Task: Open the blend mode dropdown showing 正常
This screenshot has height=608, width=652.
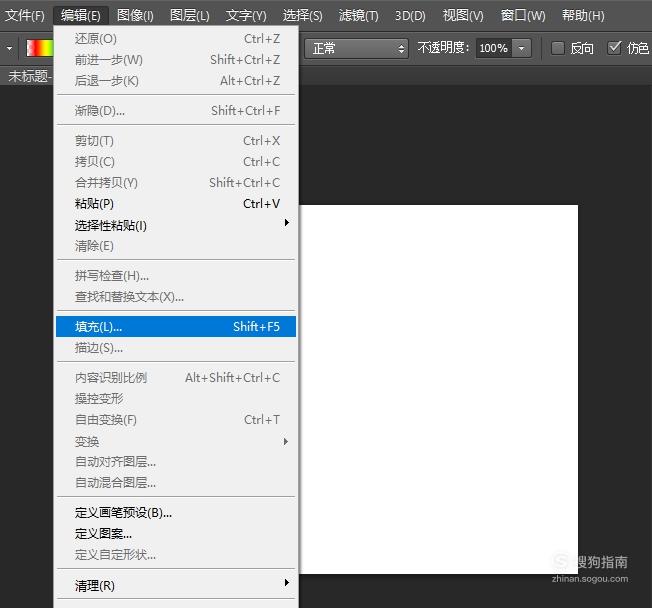Action: pos(356,49)
